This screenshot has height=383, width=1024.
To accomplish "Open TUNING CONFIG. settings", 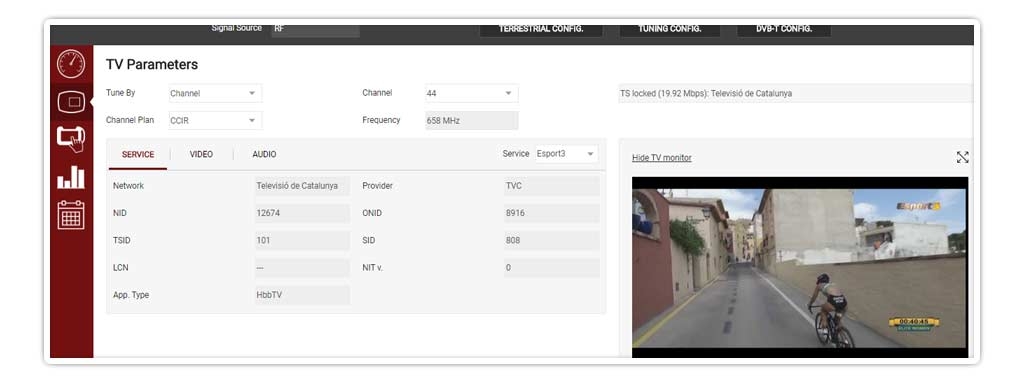I will (669, 30).
